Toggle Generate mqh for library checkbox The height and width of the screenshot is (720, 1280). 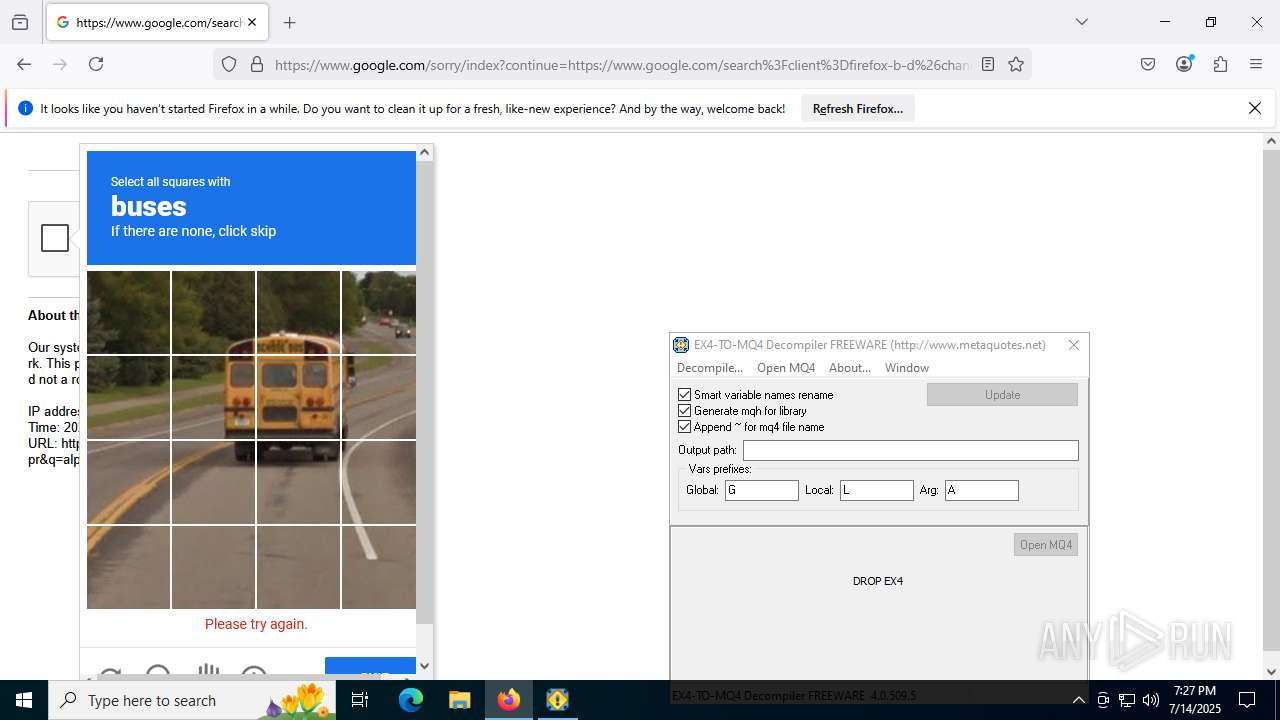[x=685, y=411]
